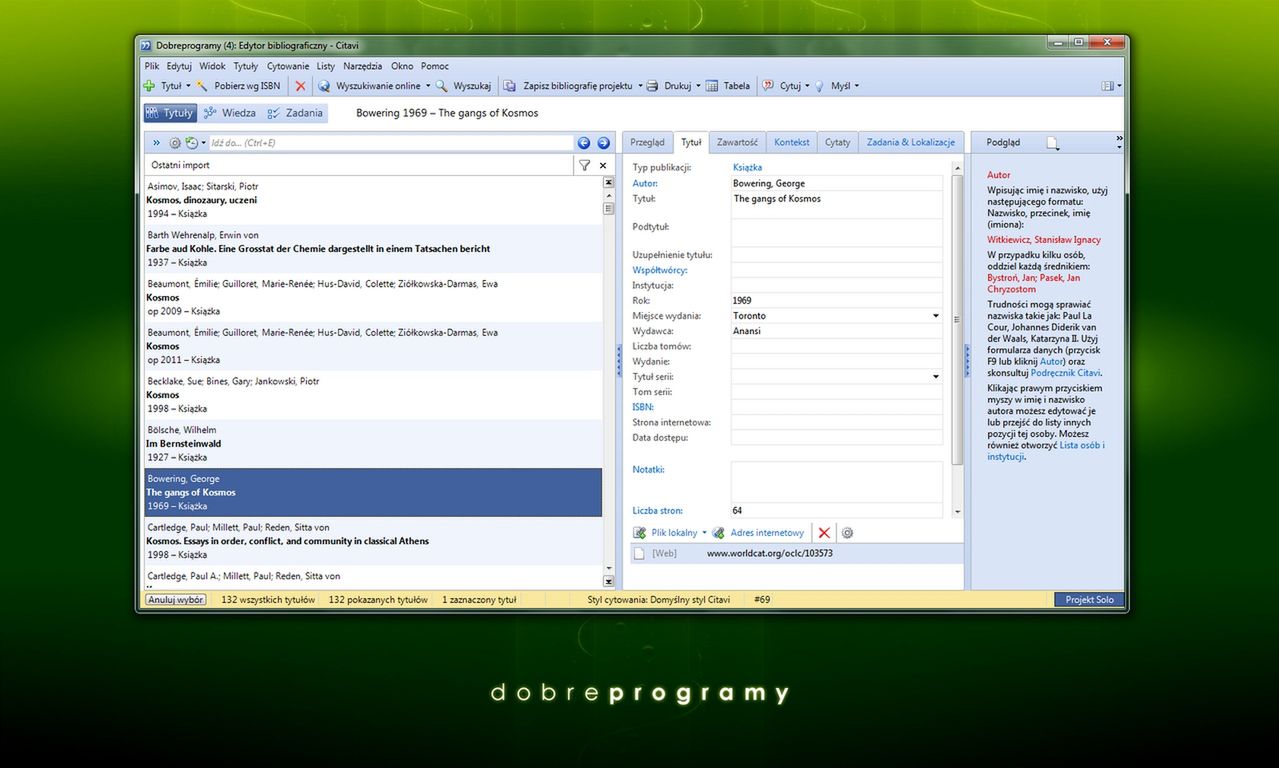The width and height of the screenshot is (1279, 768).
Task: Open the Tytuł toolbar dropdown arrow
Action: [188, 86]
